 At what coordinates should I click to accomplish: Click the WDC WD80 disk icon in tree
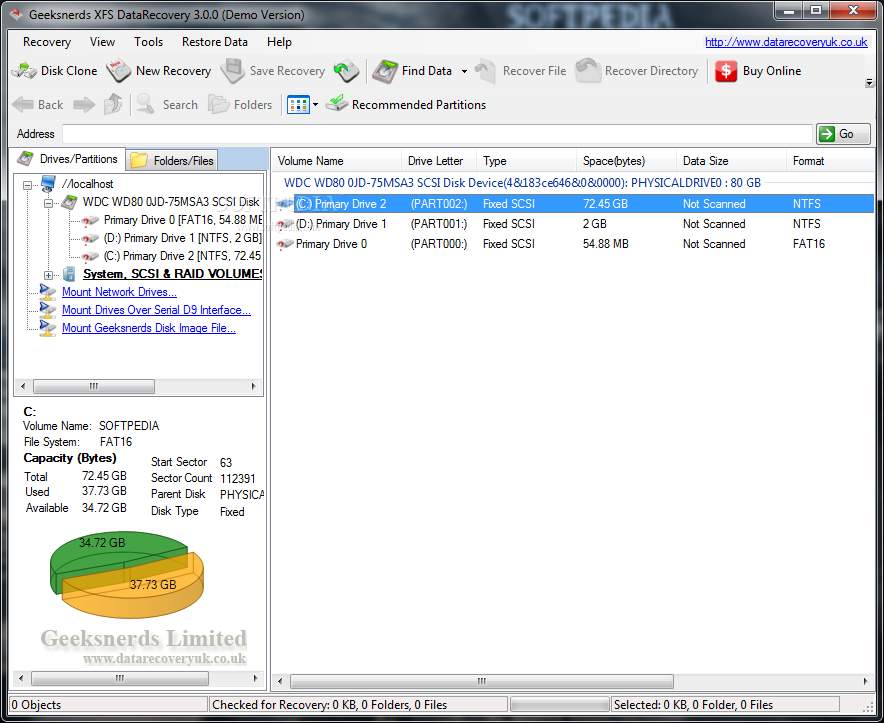[69, 202]
